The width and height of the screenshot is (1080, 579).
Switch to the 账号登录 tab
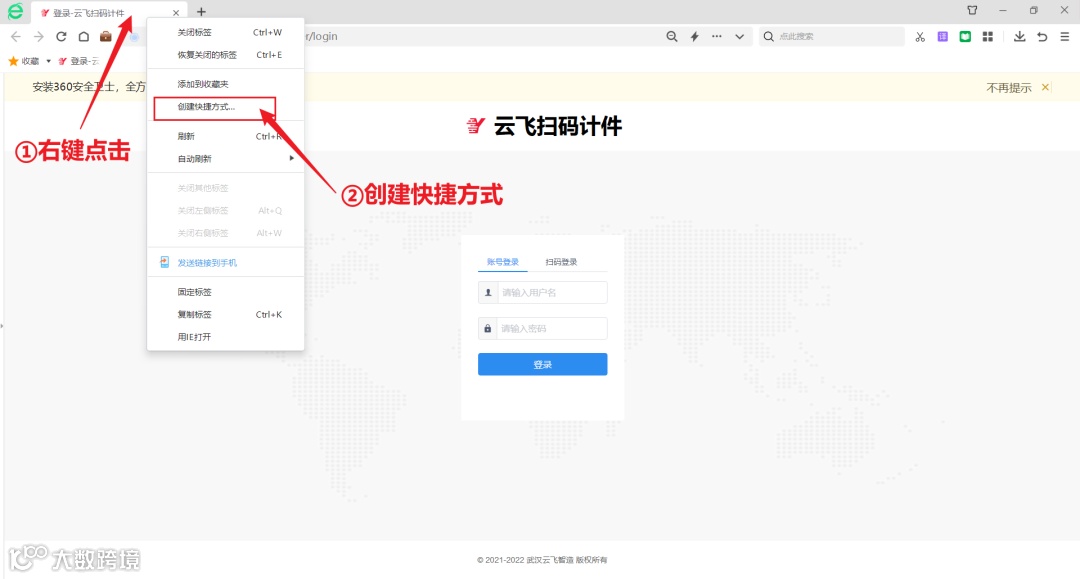503,262
